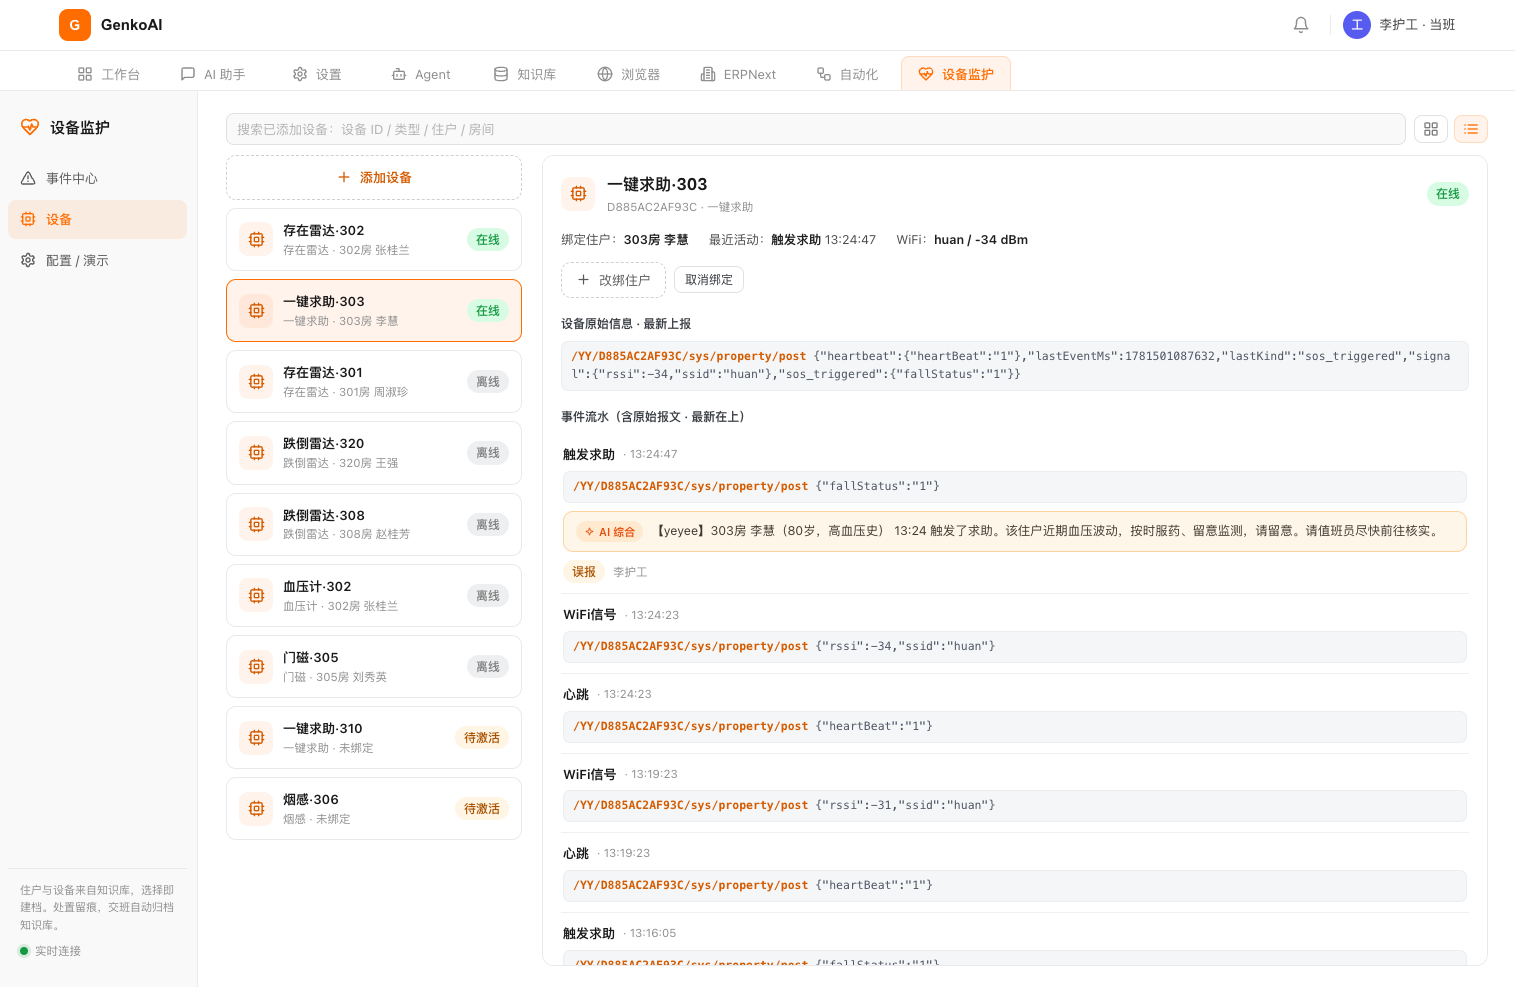The image size is (1515, 987).
Task: Select 设备 in the sidebar
Action: click(x=97, y=219)
